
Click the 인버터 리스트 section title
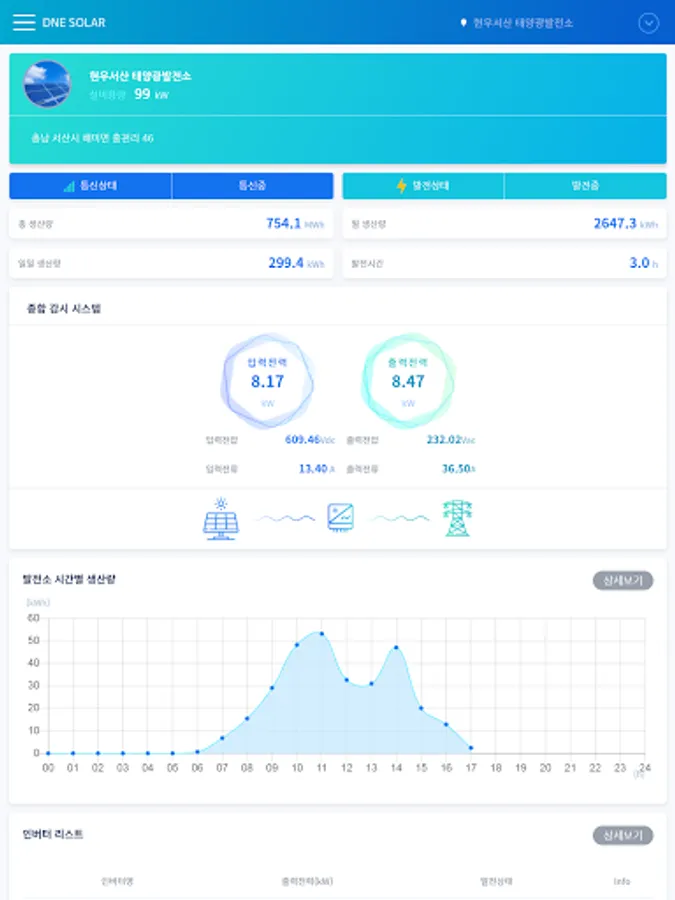tap(53, 835)
